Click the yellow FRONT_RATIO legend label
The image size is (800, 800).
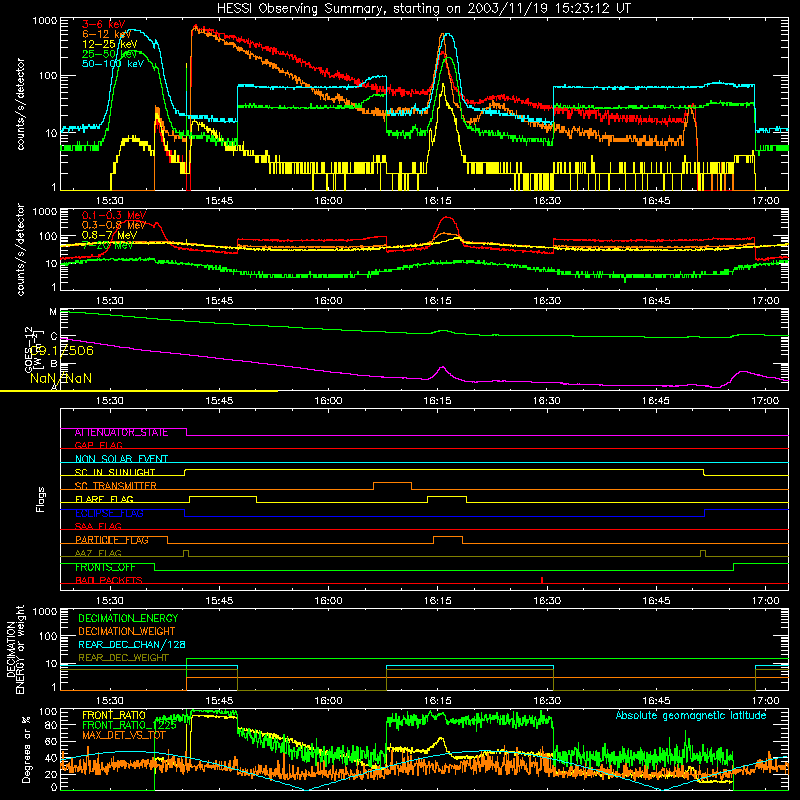(114, 715)
